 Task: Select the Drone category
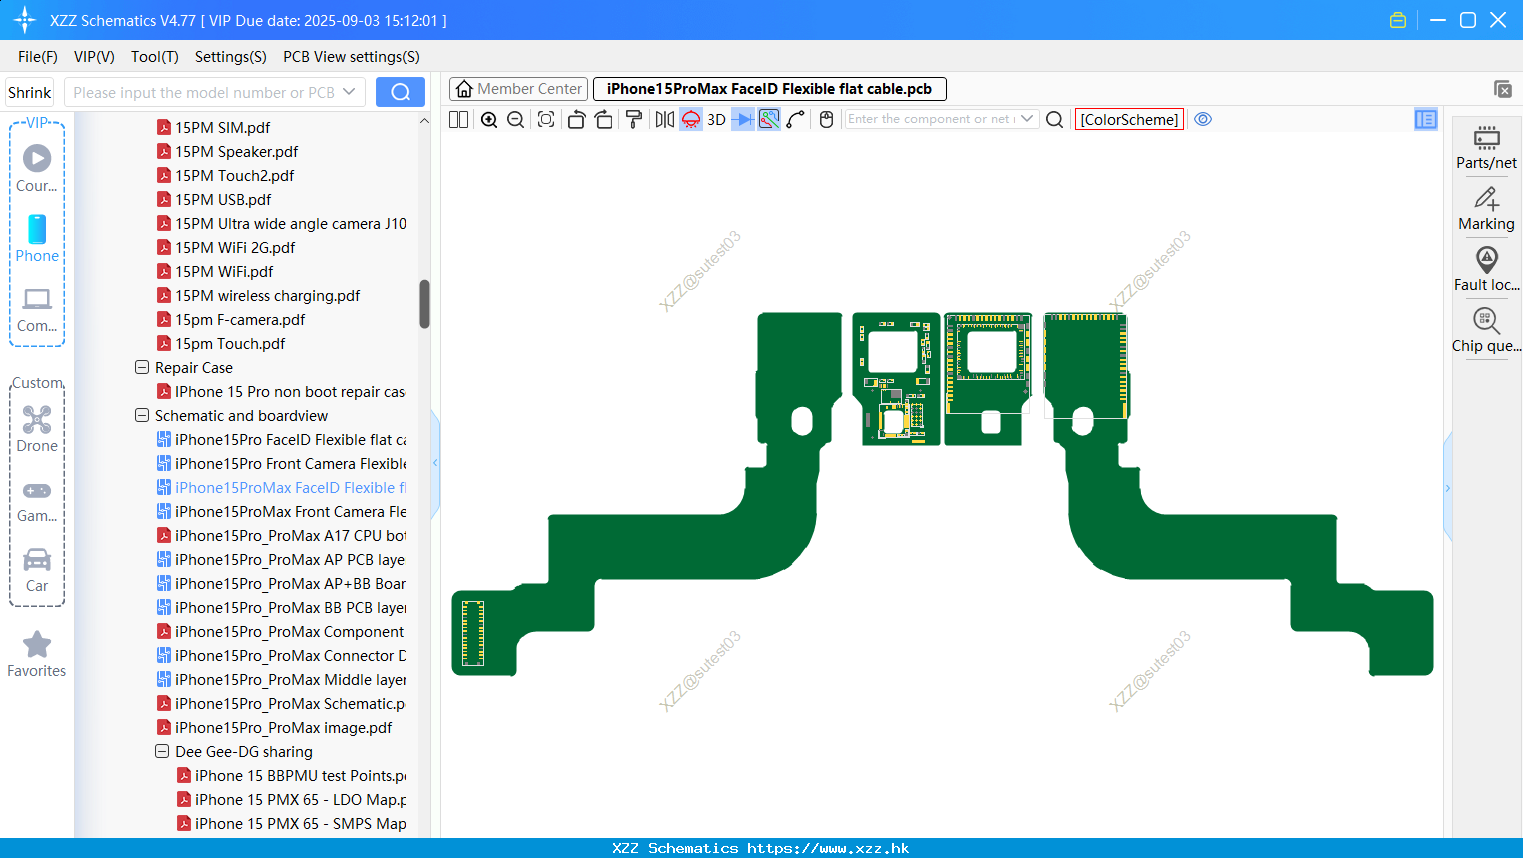coord(37,429)
